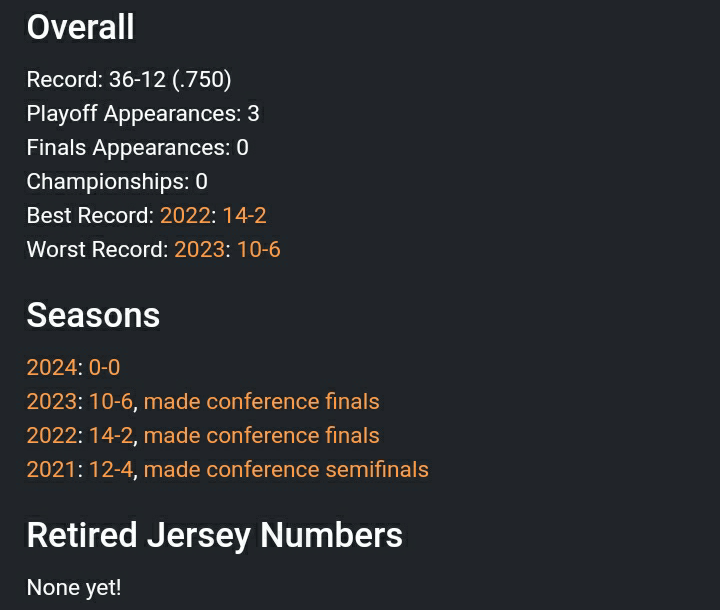Click the Seasons heading
The image size is (720, 610).
[93, 315]
